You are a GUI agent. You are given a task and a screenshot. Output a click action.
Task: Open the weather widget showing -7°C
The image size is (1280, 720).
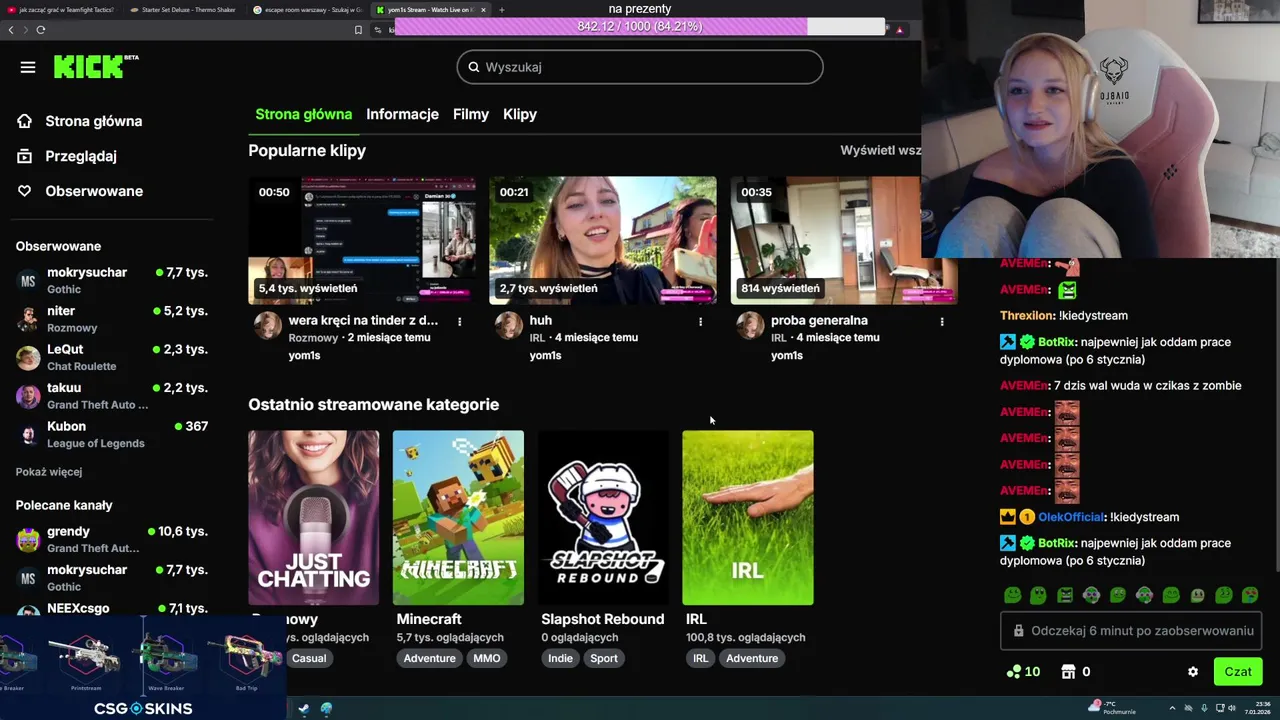1113,708
